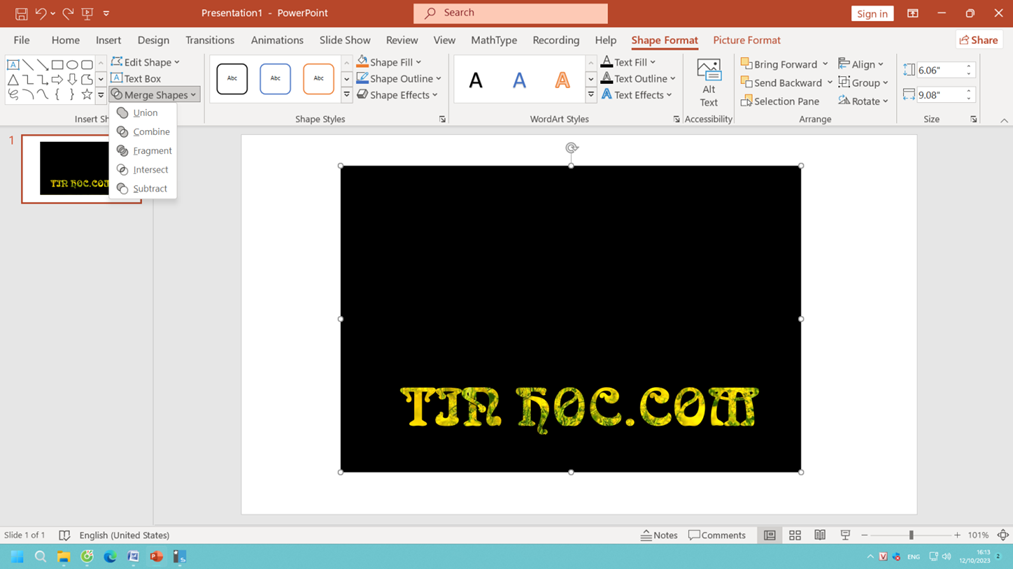Expand the Shape Fill dropdown
Screen dimensions: 1013x569
pos(418,62)
